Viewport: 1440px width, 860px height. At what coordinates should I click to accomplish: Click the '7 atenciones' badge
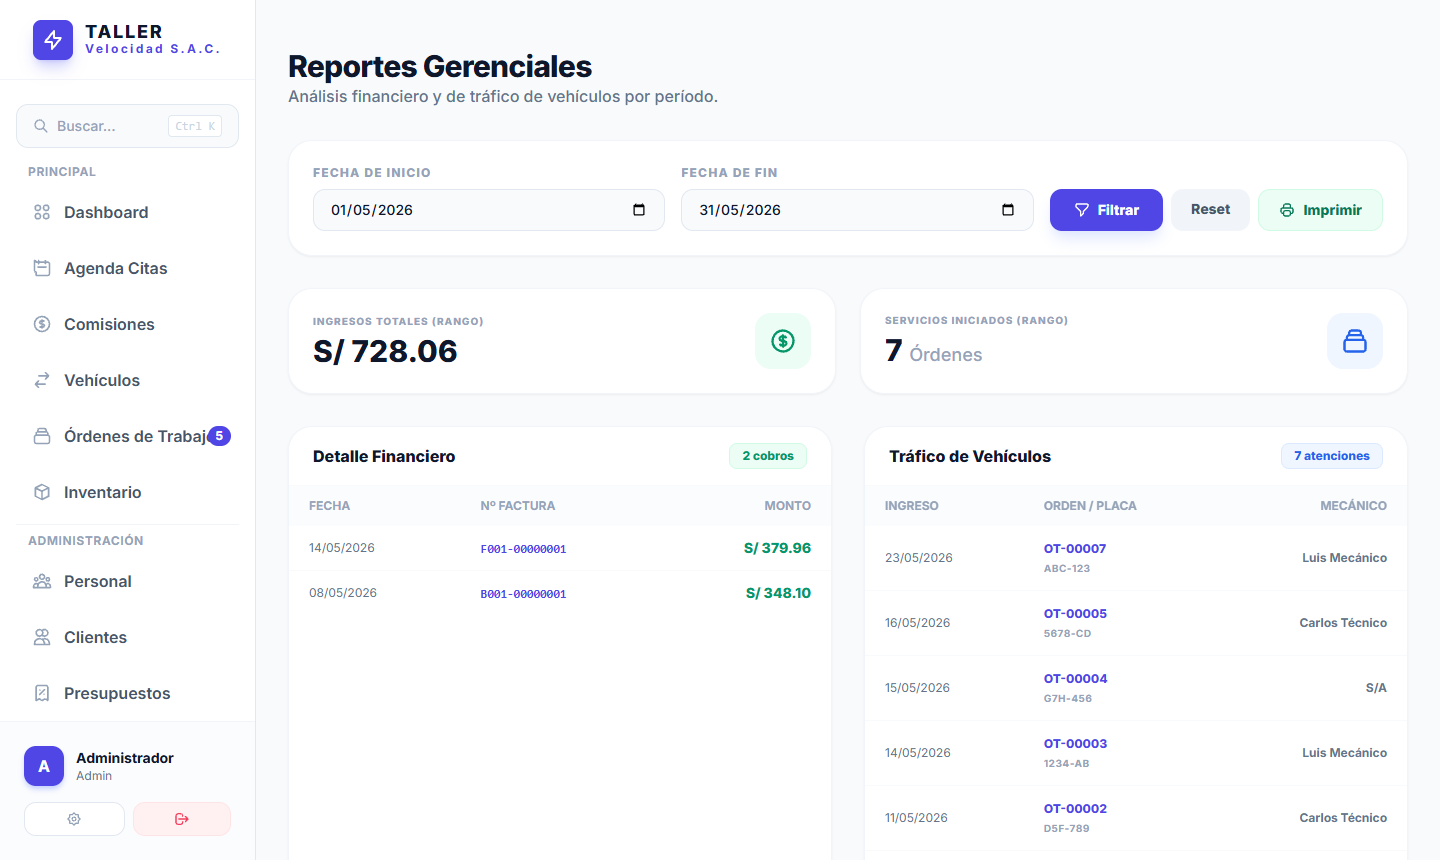pos(1332,456)
